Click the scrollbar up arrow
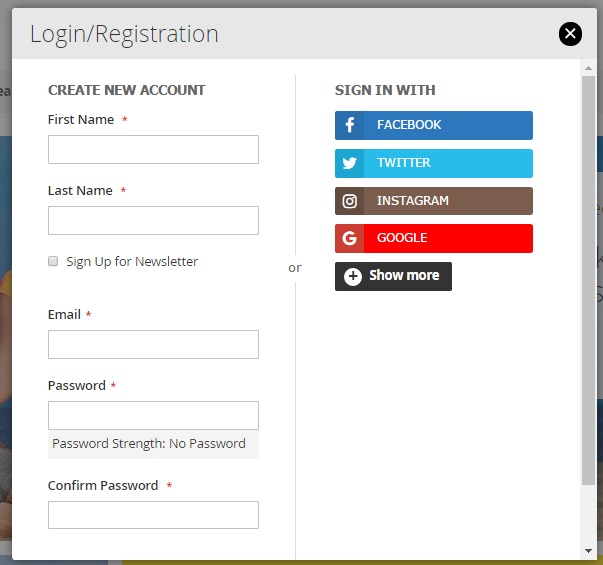The height and width of the screenshot is (565, 603). (x=589, y=67)
